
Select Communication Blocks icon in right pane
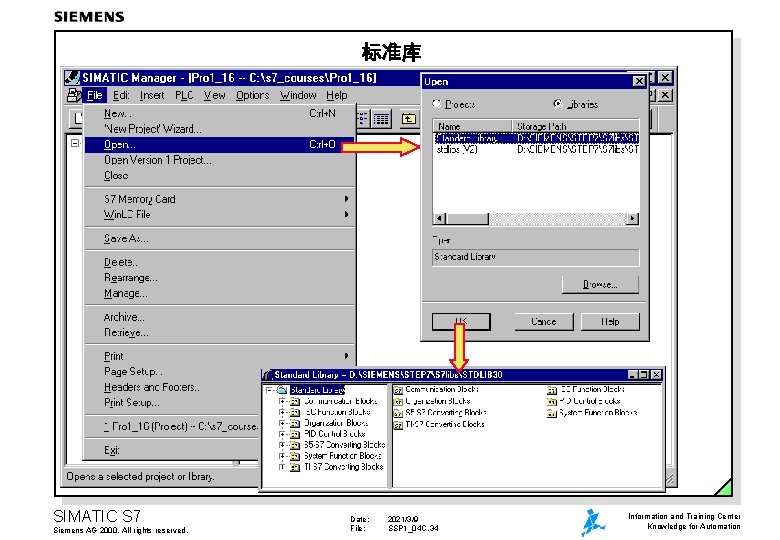click(x=398, y=390)
